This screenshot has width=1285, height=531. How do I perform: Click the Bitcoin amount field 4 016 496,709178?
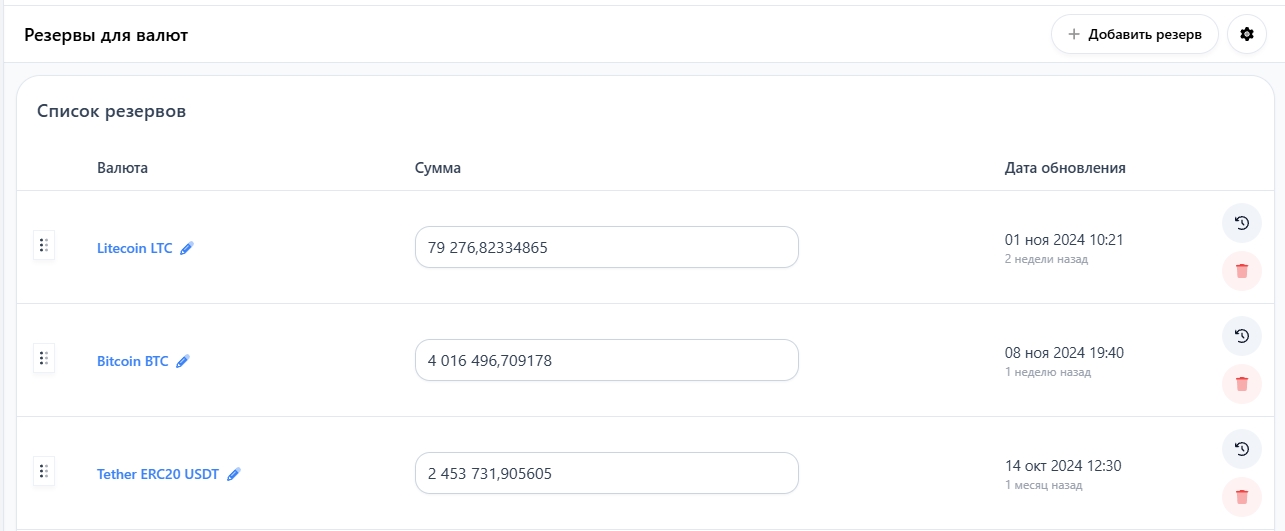pos(606,360)
